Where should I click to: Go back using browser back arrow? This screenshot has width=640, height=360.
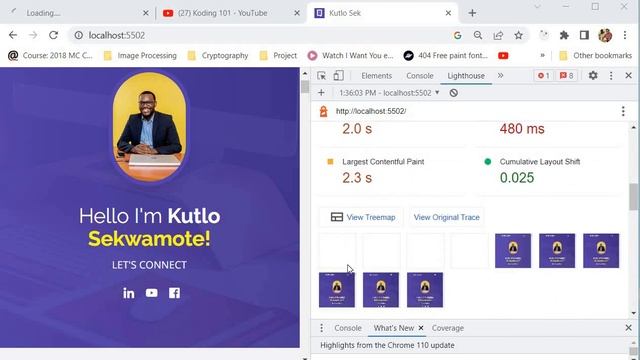13,36
